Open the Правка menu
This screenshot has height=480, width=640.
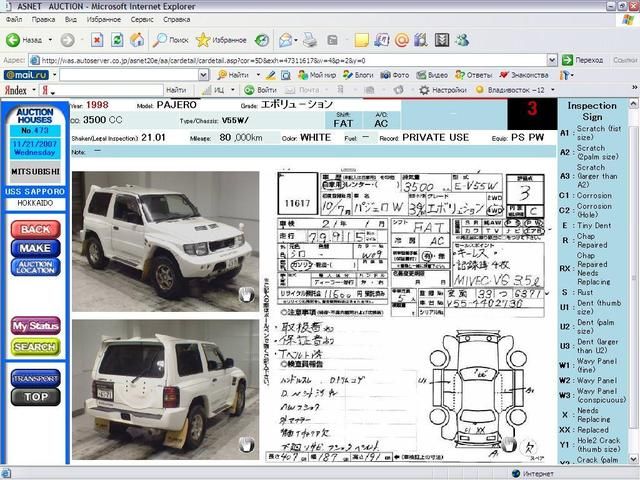43,20
